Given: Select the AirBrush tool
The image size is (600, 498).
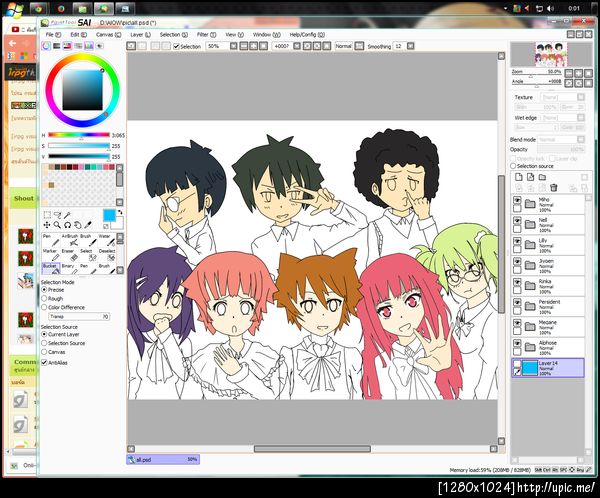Looking at the screenshot, I should pos(70,240).
